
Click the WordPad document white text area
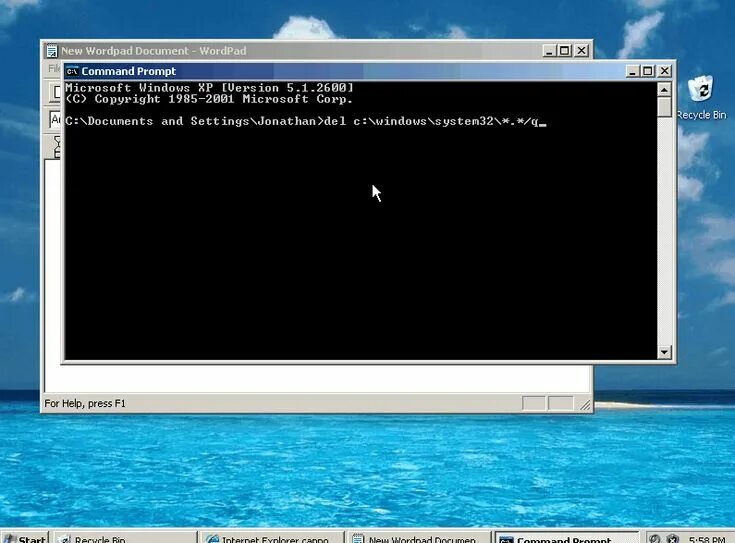point(317,377)
